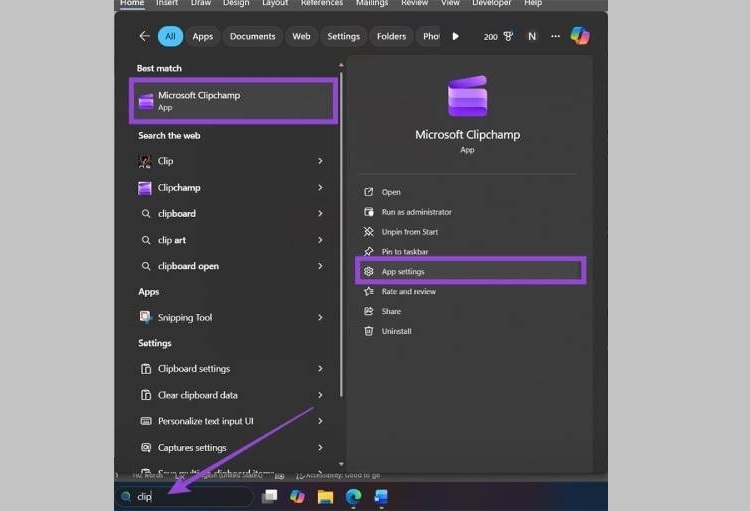
Task: Click the back arrow in search panel
Action: (144, 36)
